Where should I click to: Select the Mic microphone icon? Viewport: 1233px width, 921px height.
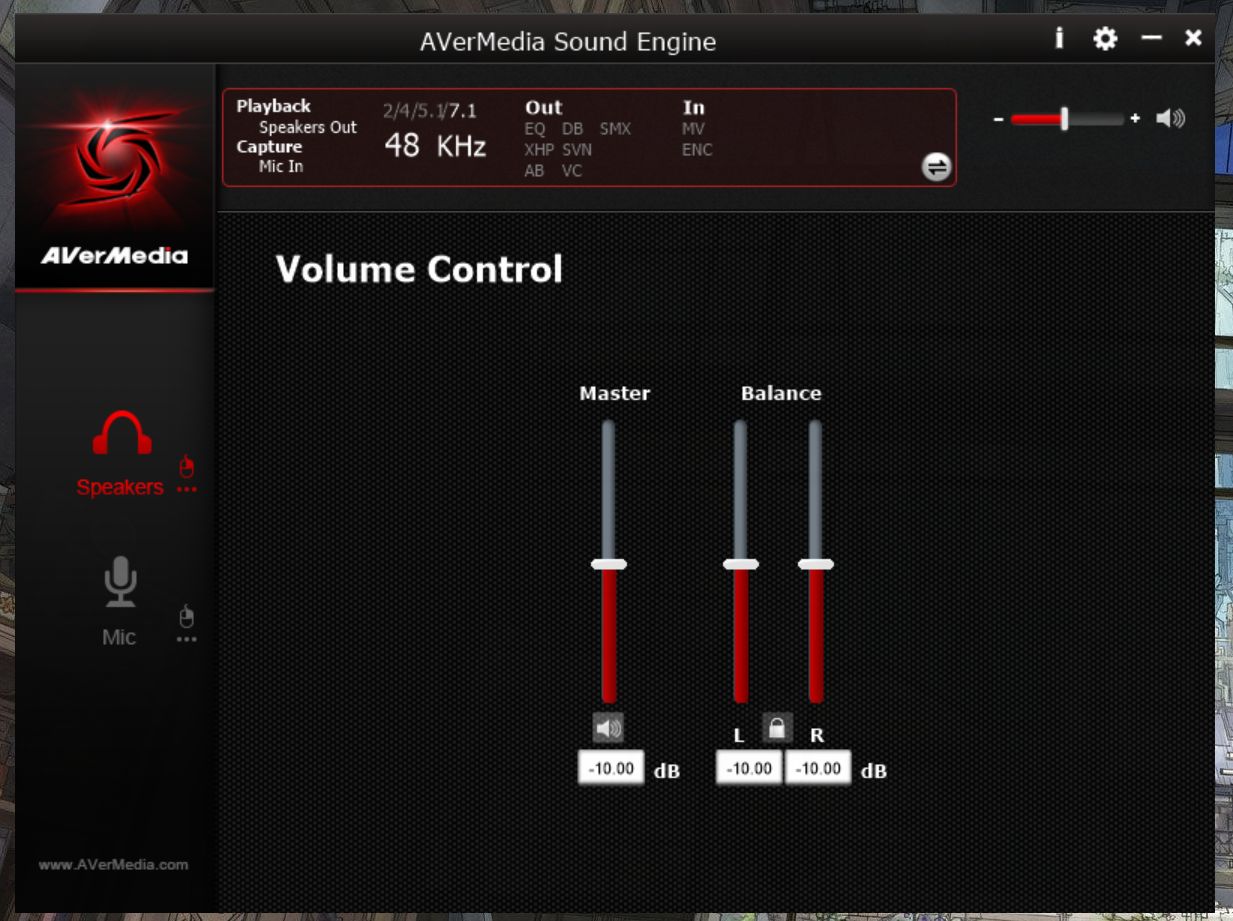121,582
